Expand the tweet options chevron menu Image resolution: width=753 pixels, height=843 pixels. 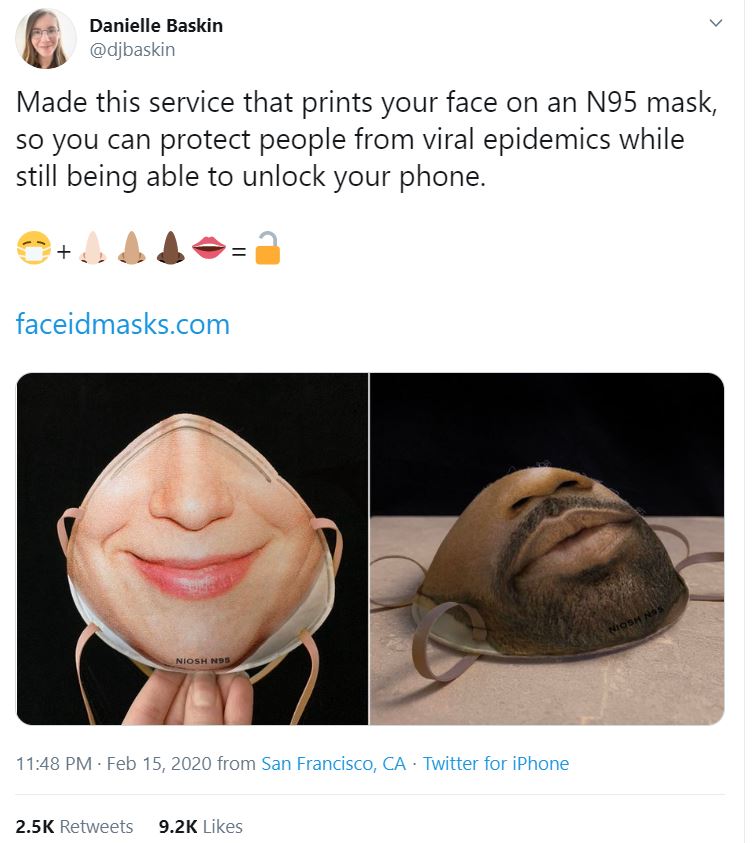pyautogui.click(x=716, y=23)
